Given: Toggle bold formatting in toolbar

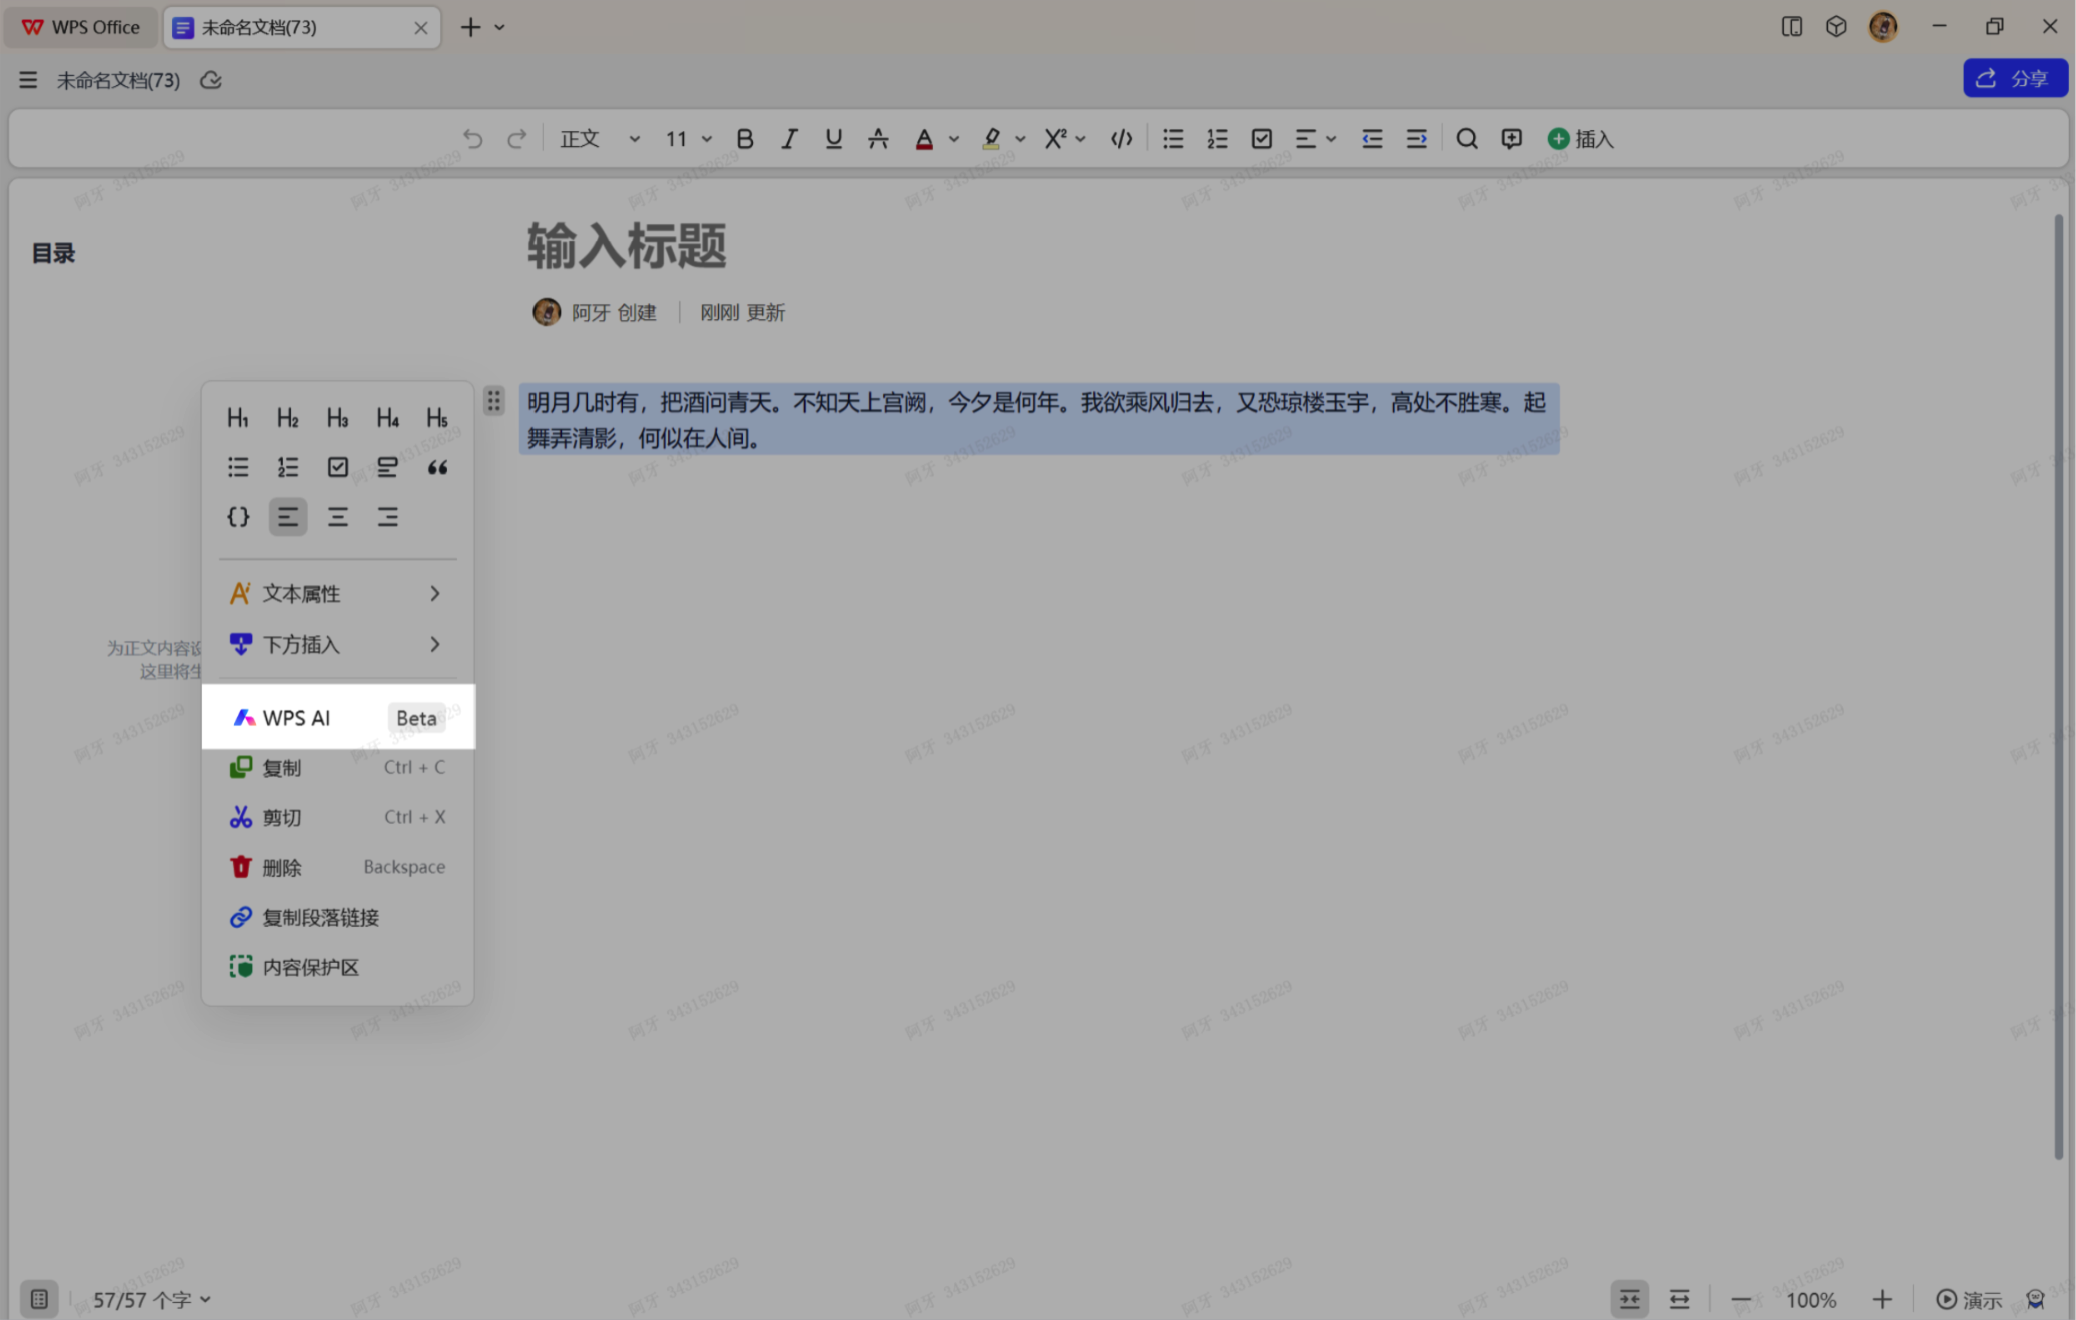Looking at the screenshot, I should (x=744, y=139).
